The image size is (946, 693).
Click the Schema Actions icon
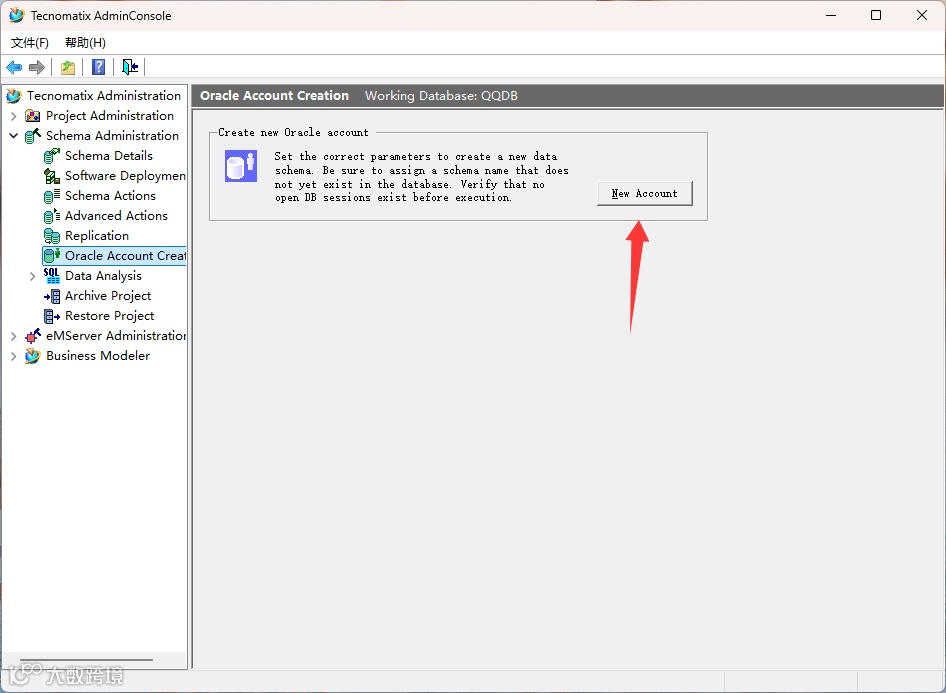coord(52,196)
